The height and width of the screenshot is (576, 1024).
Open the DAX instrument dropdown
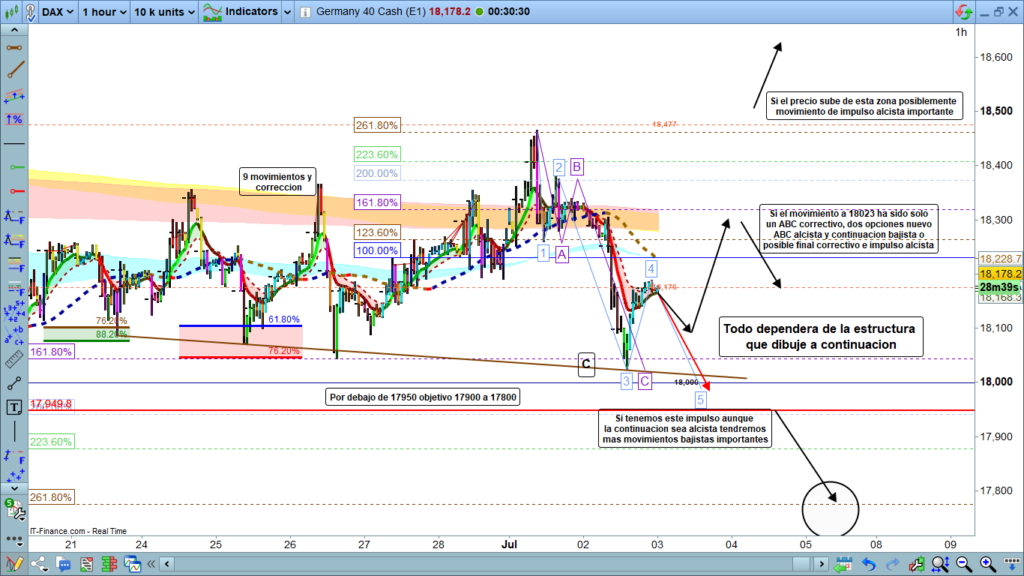coord(58,12)
